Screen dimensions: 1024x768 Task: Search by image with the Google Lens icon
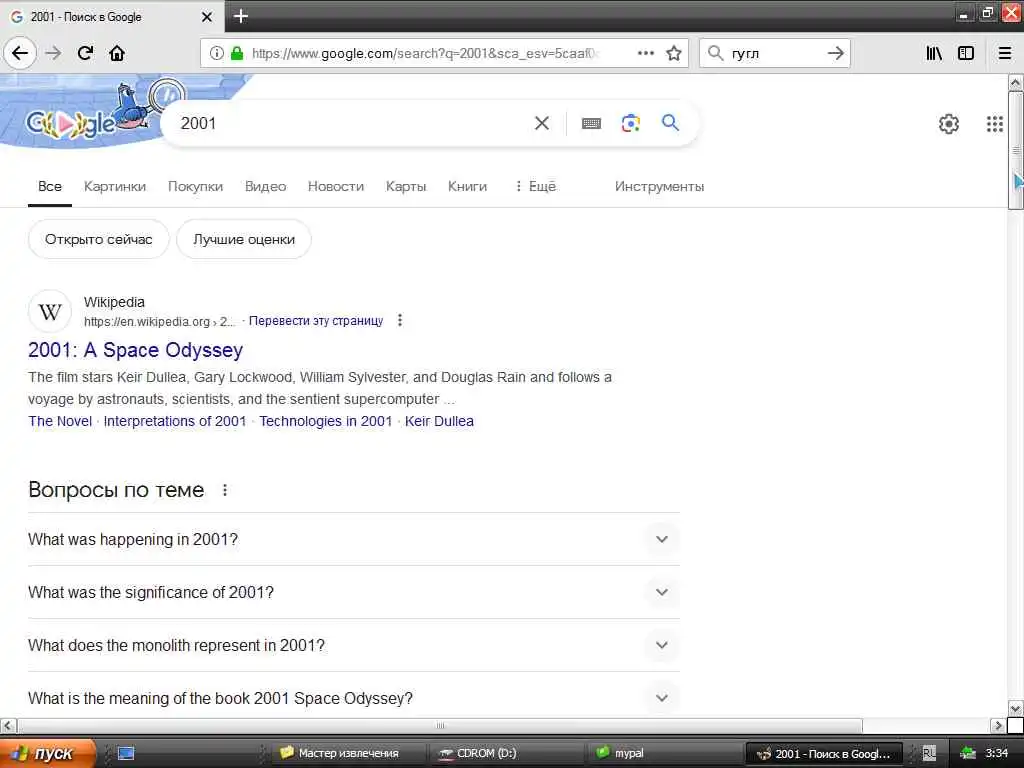[x=631, y=123]
